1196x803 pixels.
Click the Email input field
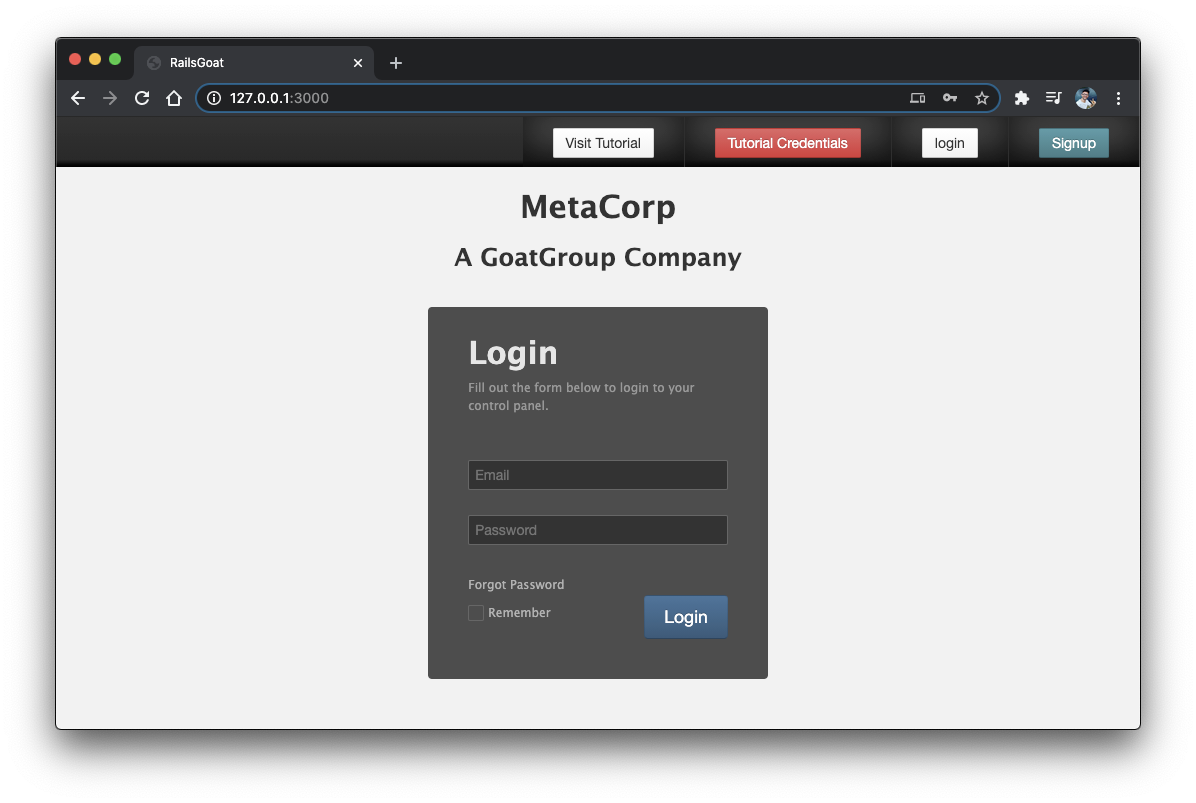(597, 474)
